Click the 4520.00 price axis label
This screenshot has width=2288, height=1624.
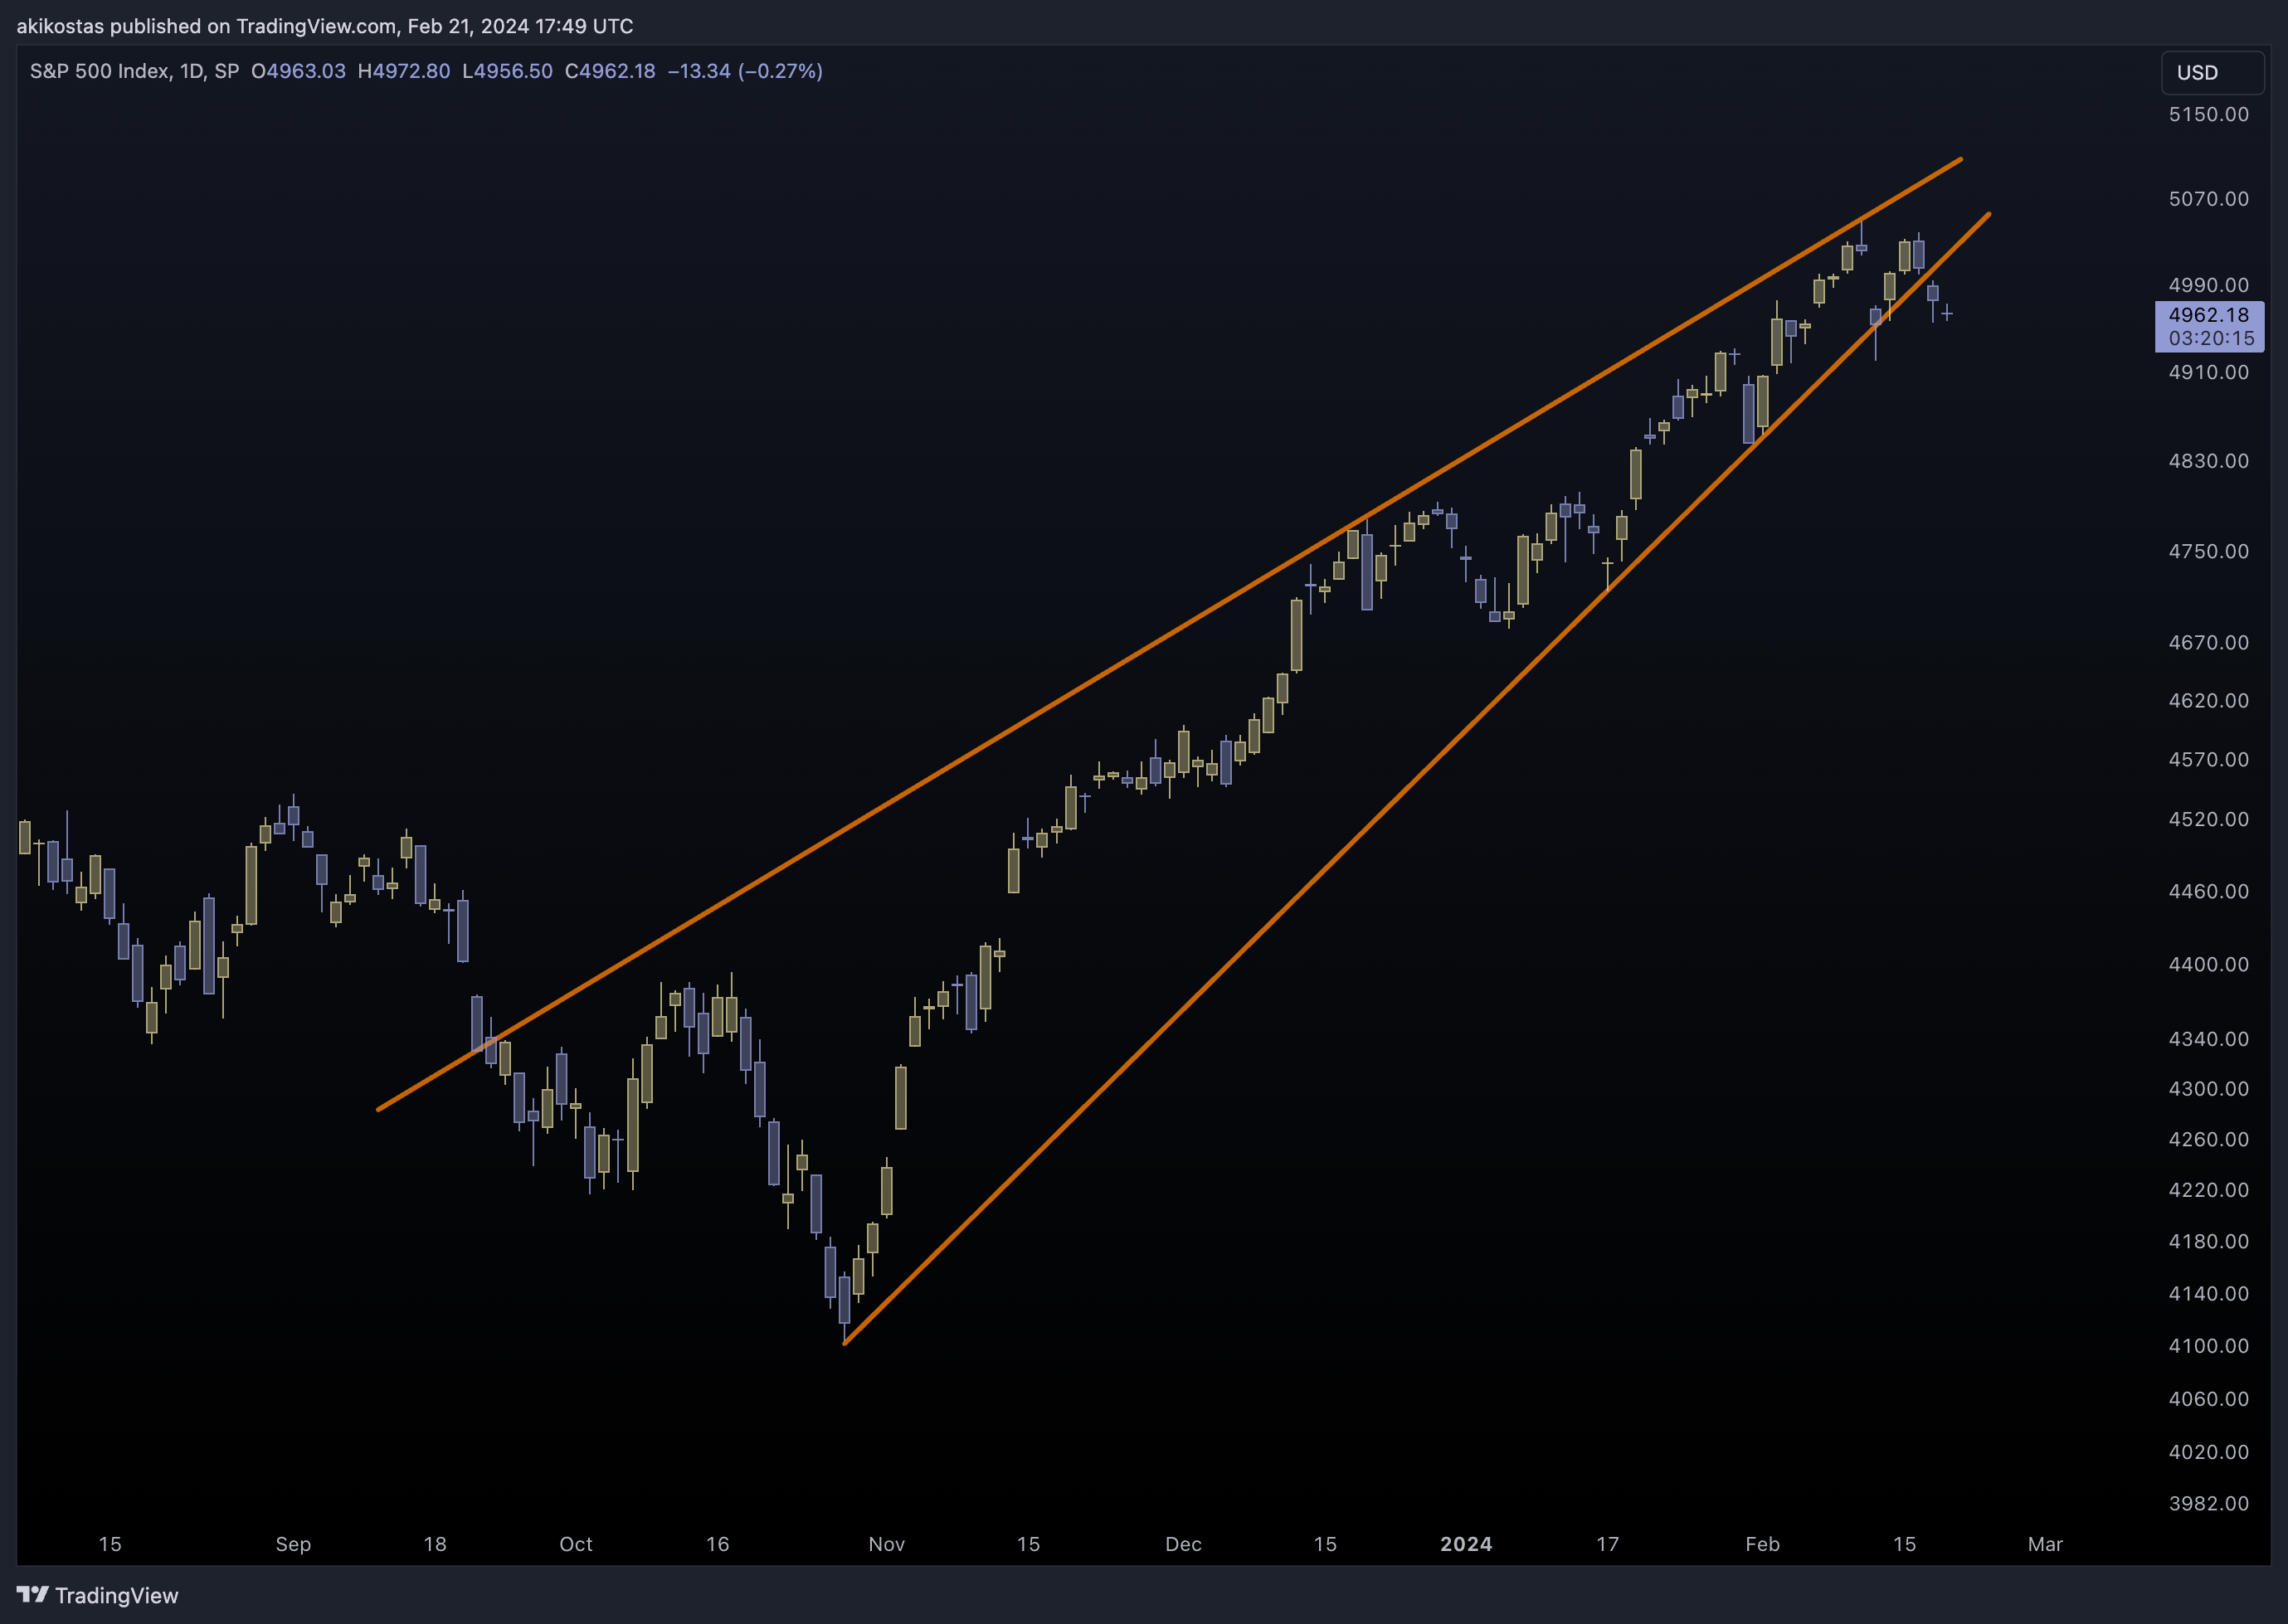(x=2208, y=819)
